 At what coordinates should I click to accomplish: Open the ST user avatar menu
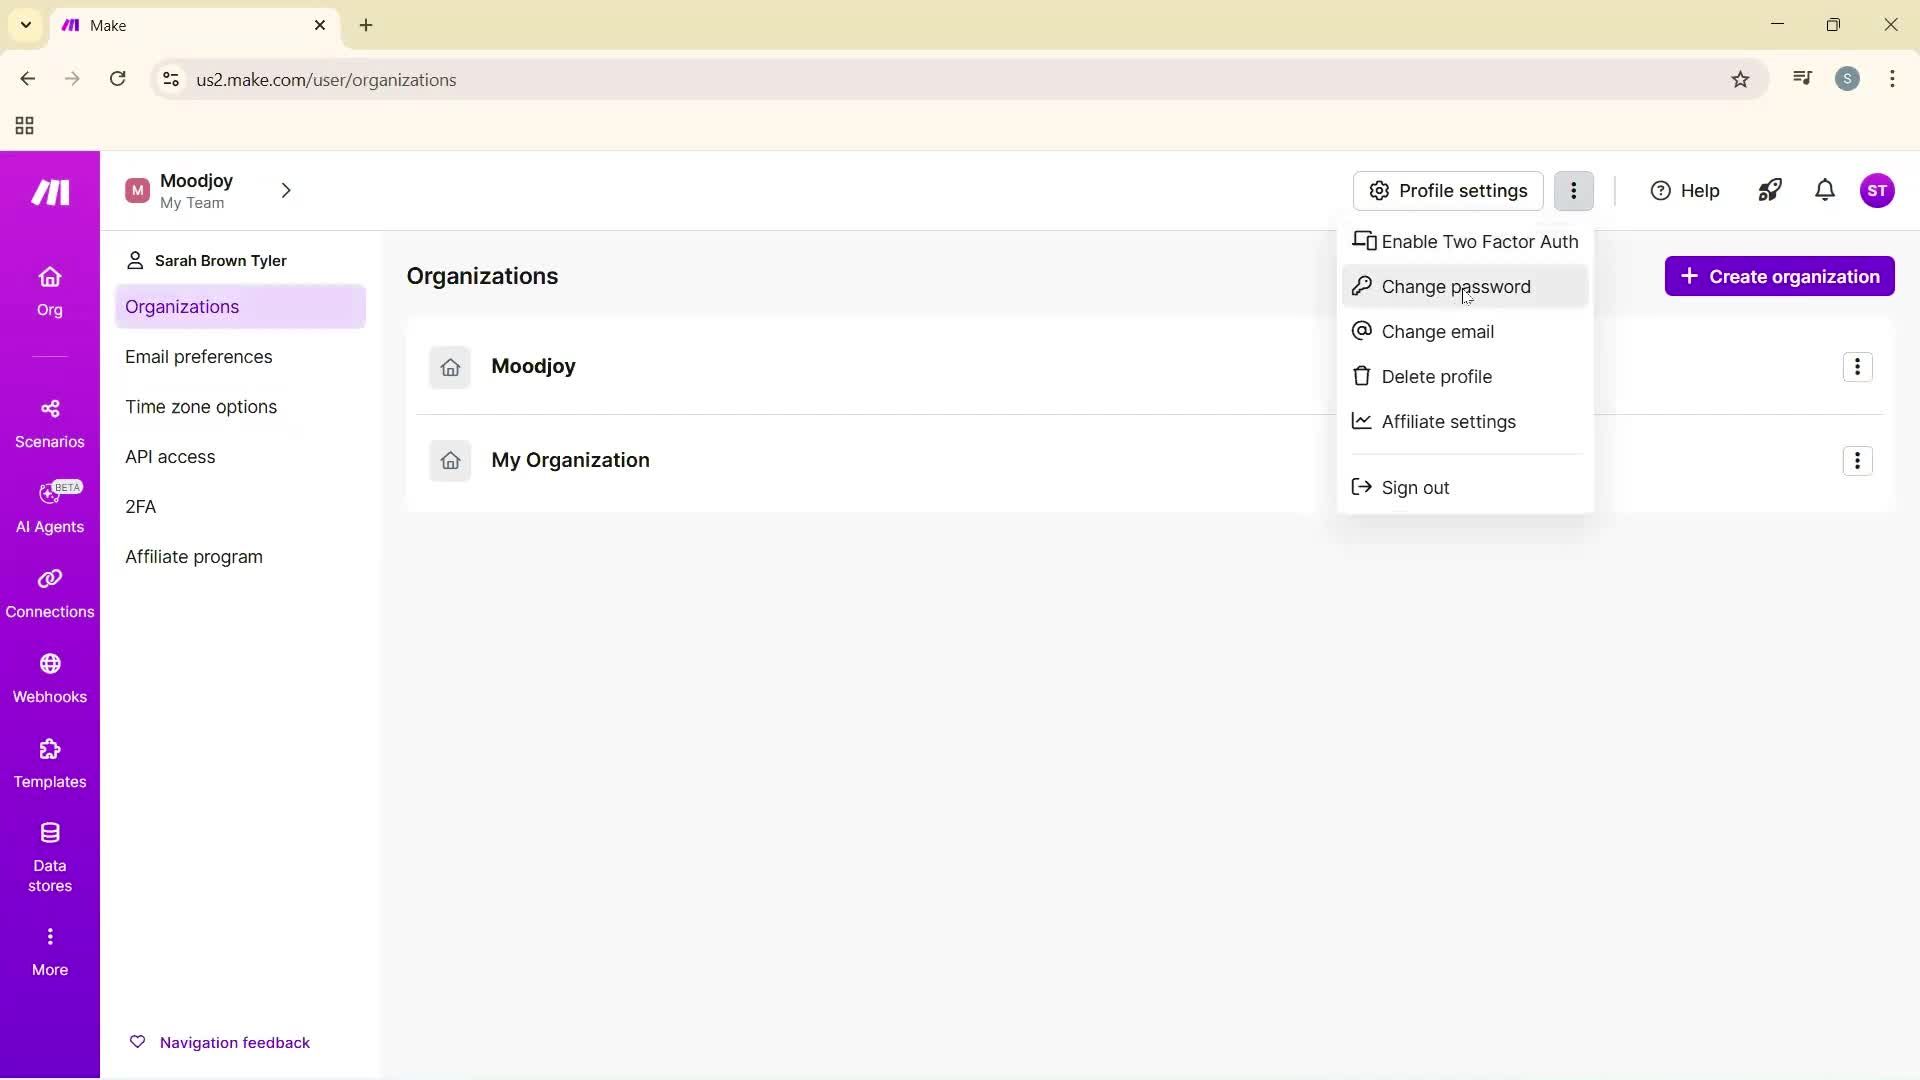(x=1879, y=190)
